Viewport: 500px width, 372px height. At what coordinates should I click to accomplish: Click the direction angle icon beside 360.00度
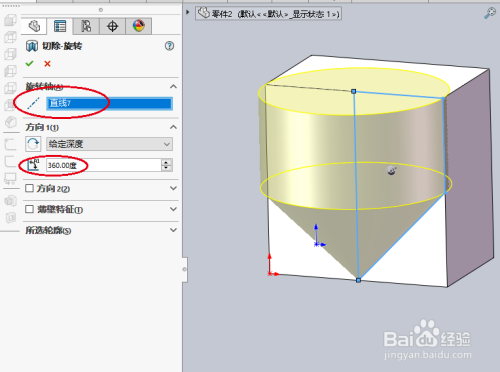[33, 165]
